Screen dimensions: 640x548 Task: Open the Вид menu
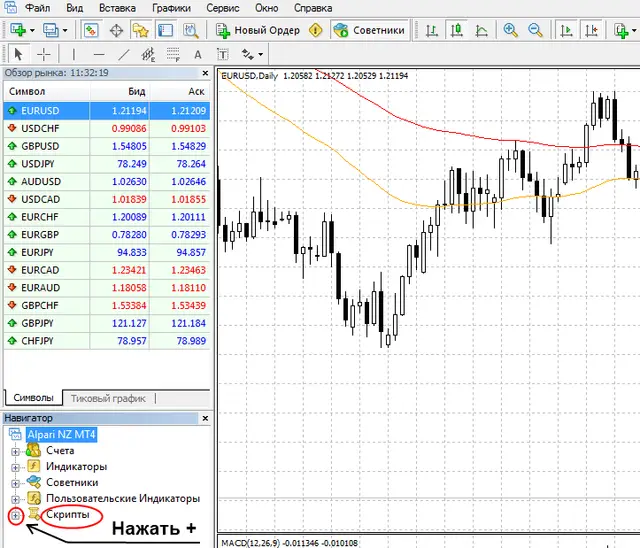coord(74,8)
